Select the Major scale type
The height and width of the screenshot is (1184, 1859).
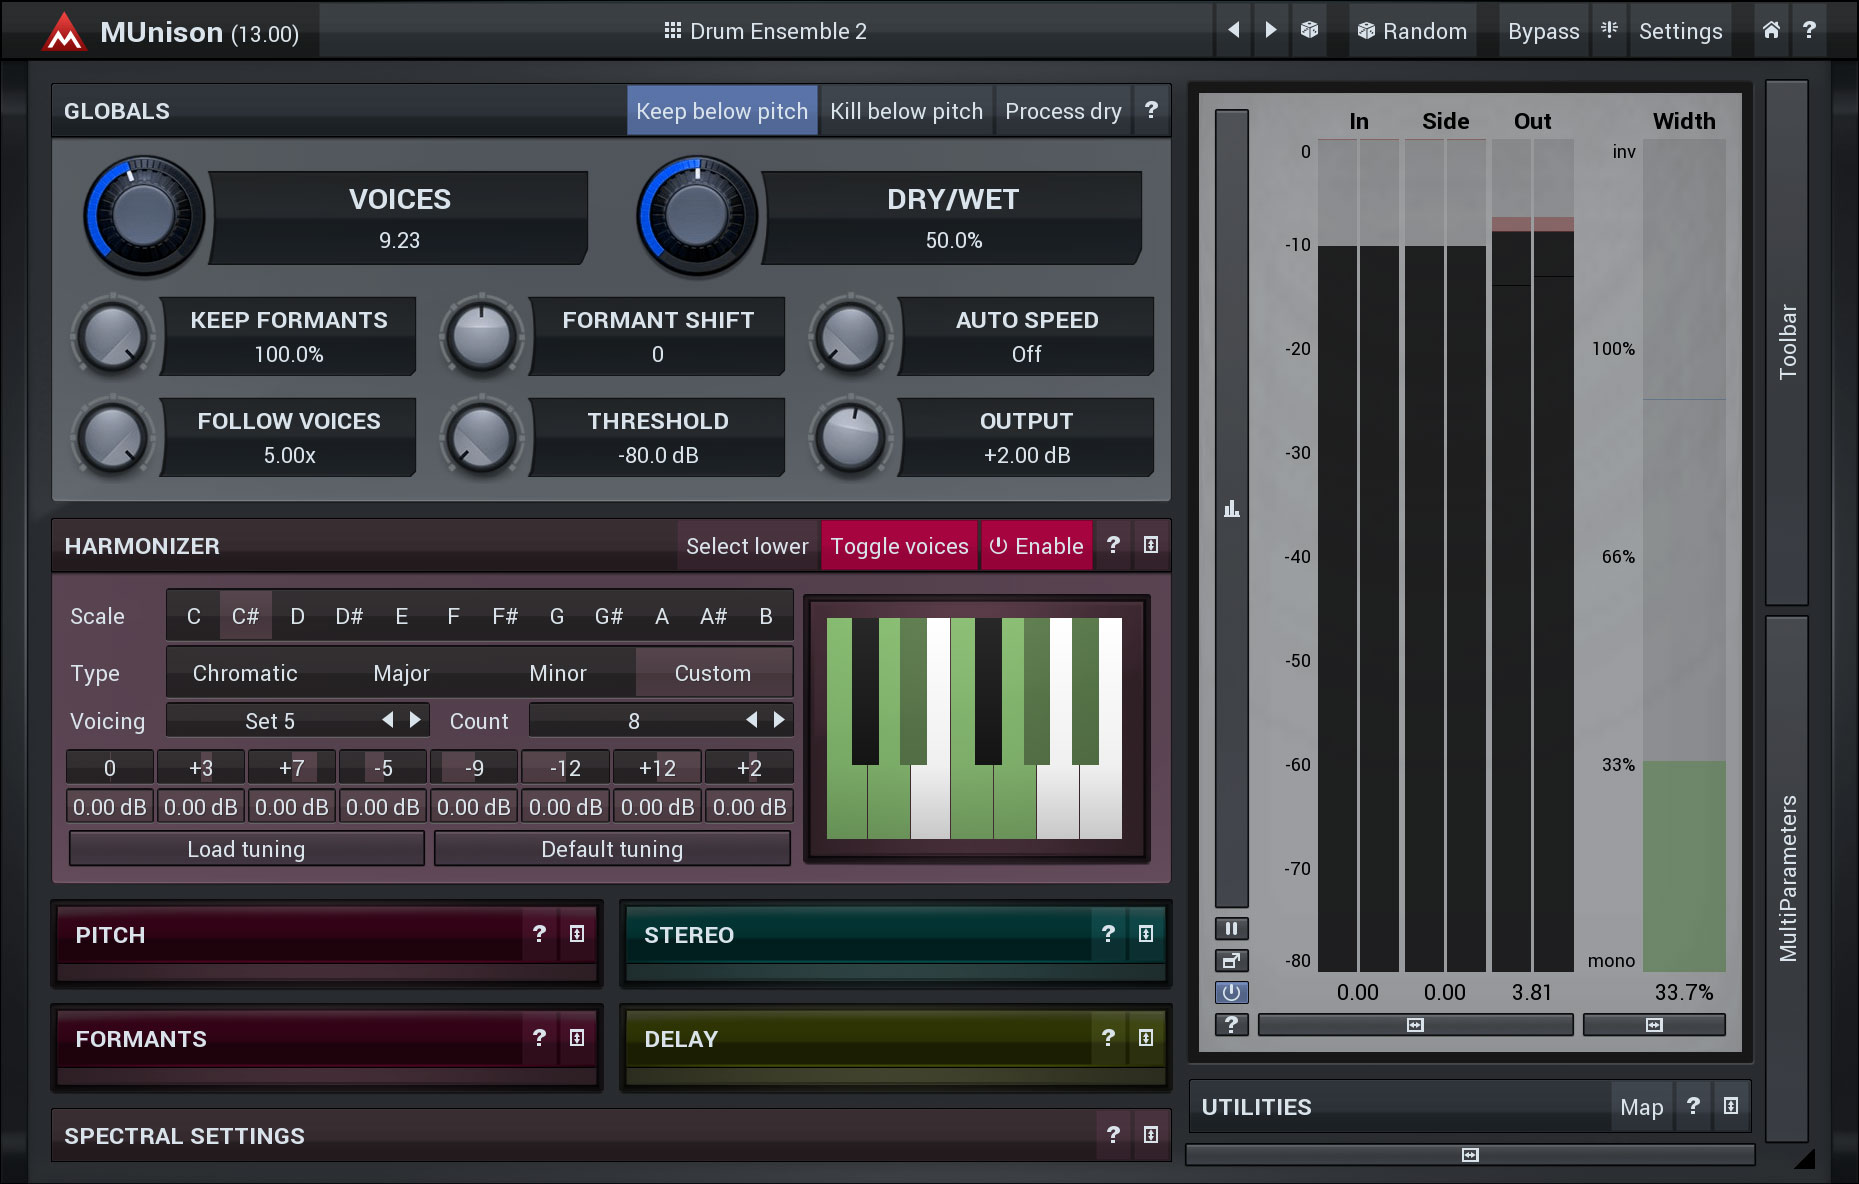click(x=401, y=673)
